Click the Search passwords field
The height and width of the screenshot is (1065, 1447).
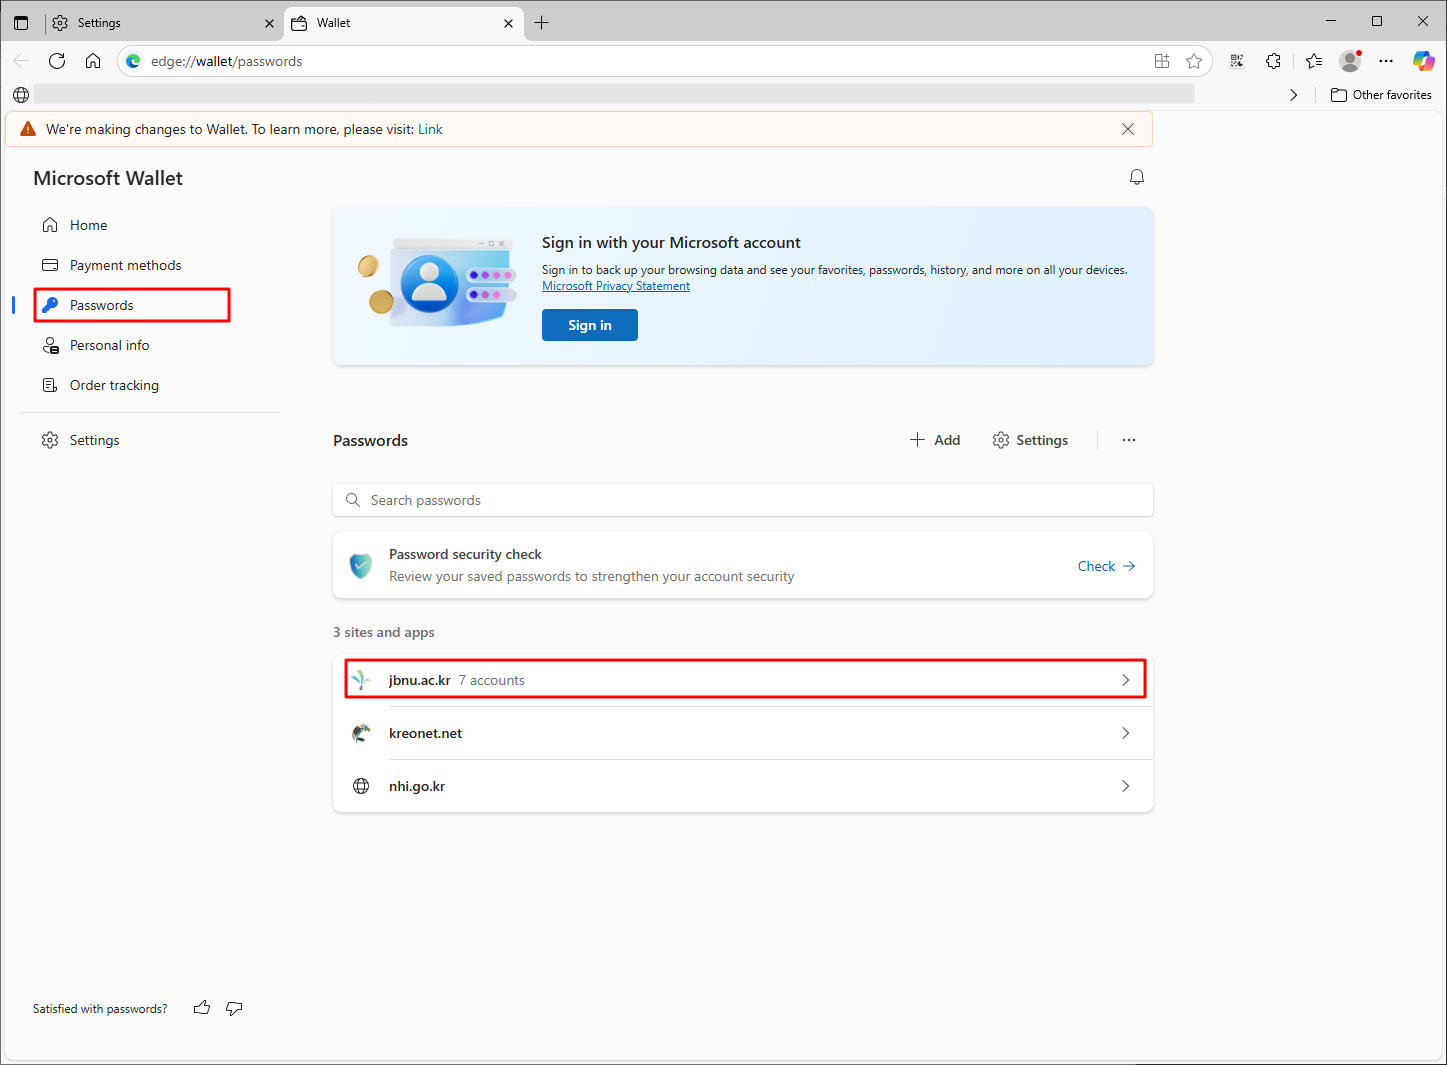743,500
